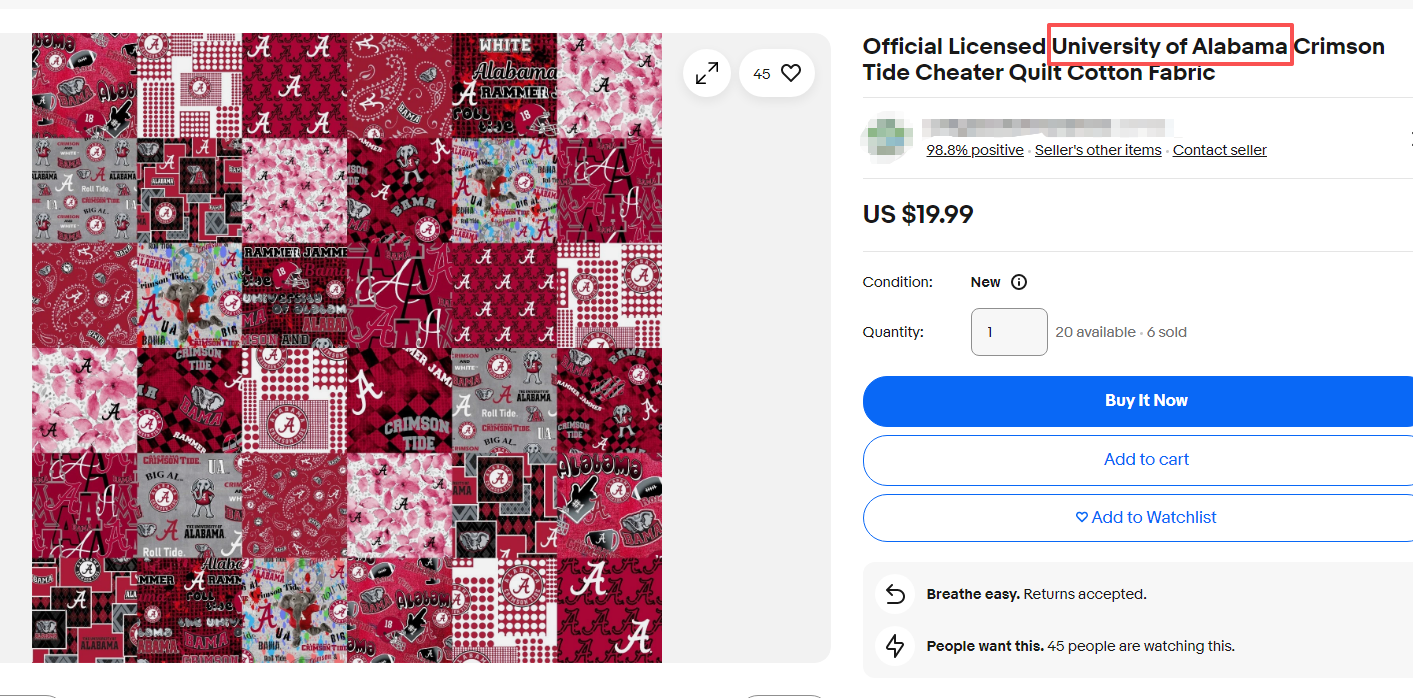Click the Alabama quilt fabric product image
This screenshot has height=698, width=1413.
click(x=346, y=347)
